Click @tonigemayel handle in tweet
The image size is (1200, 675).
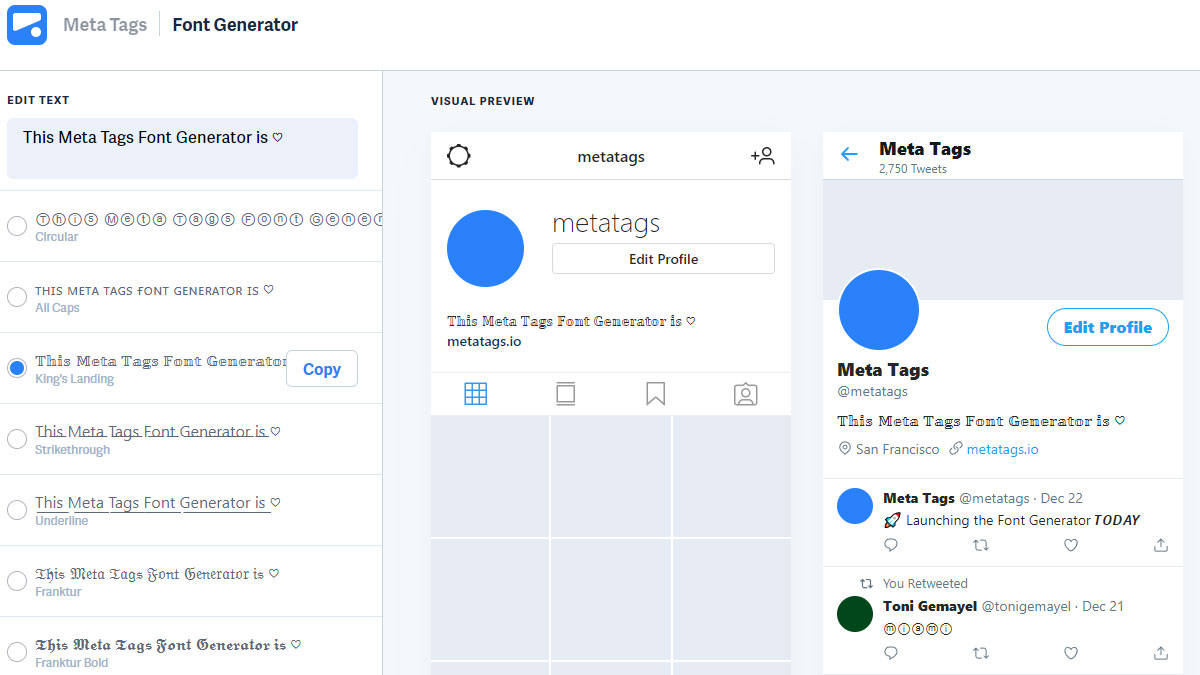tap(1026, 606)
